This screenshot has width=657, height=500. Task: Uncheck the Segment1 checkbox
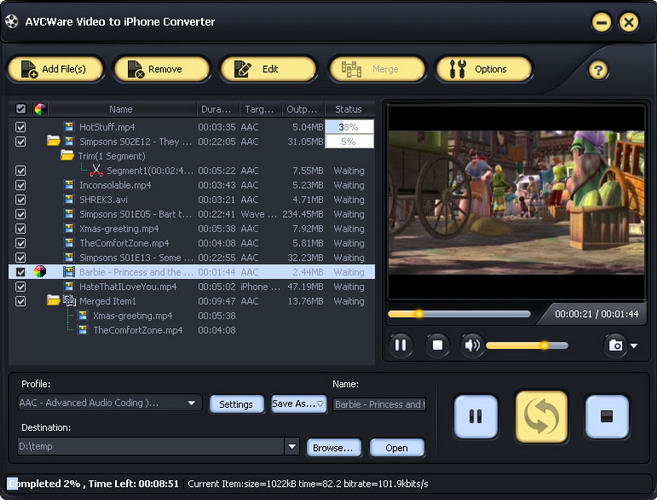coord(21,170)
